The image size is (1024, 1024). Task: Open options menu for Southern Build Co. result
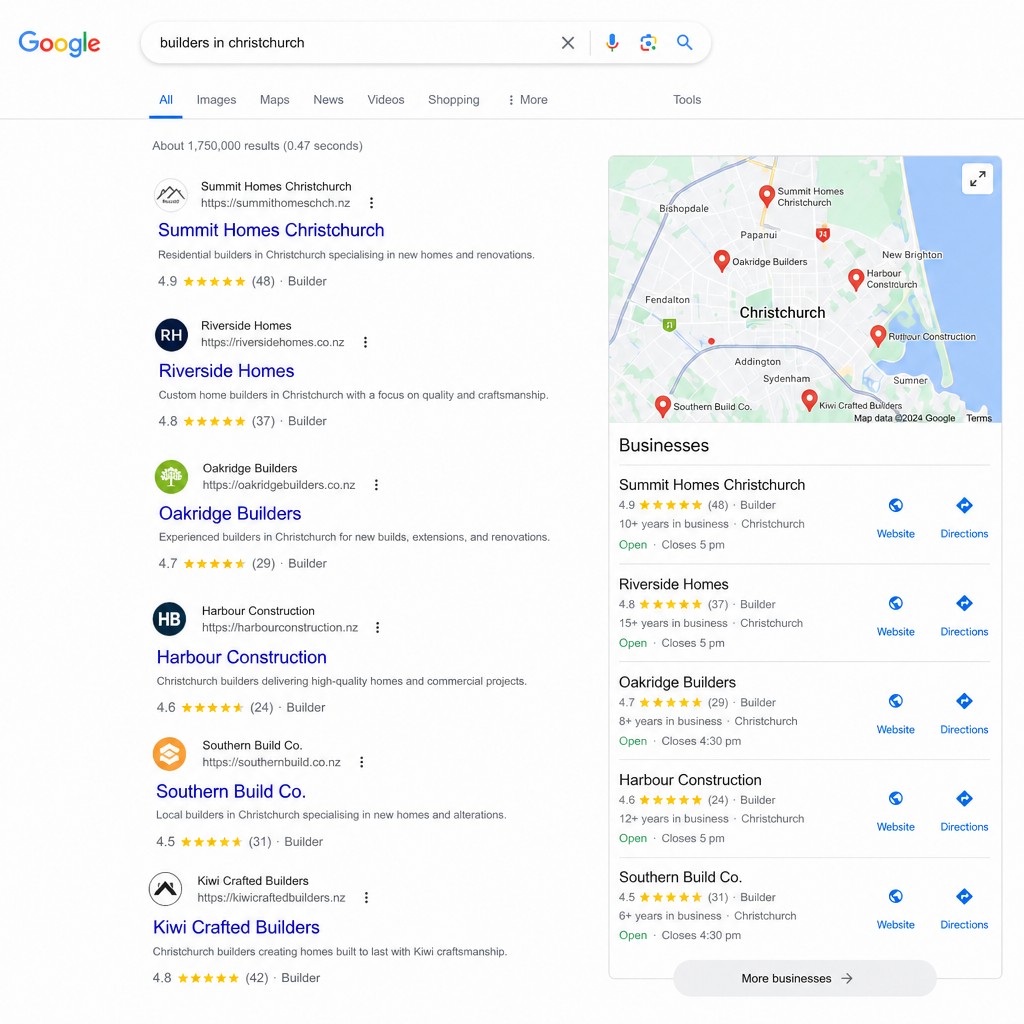coord(361,762)
